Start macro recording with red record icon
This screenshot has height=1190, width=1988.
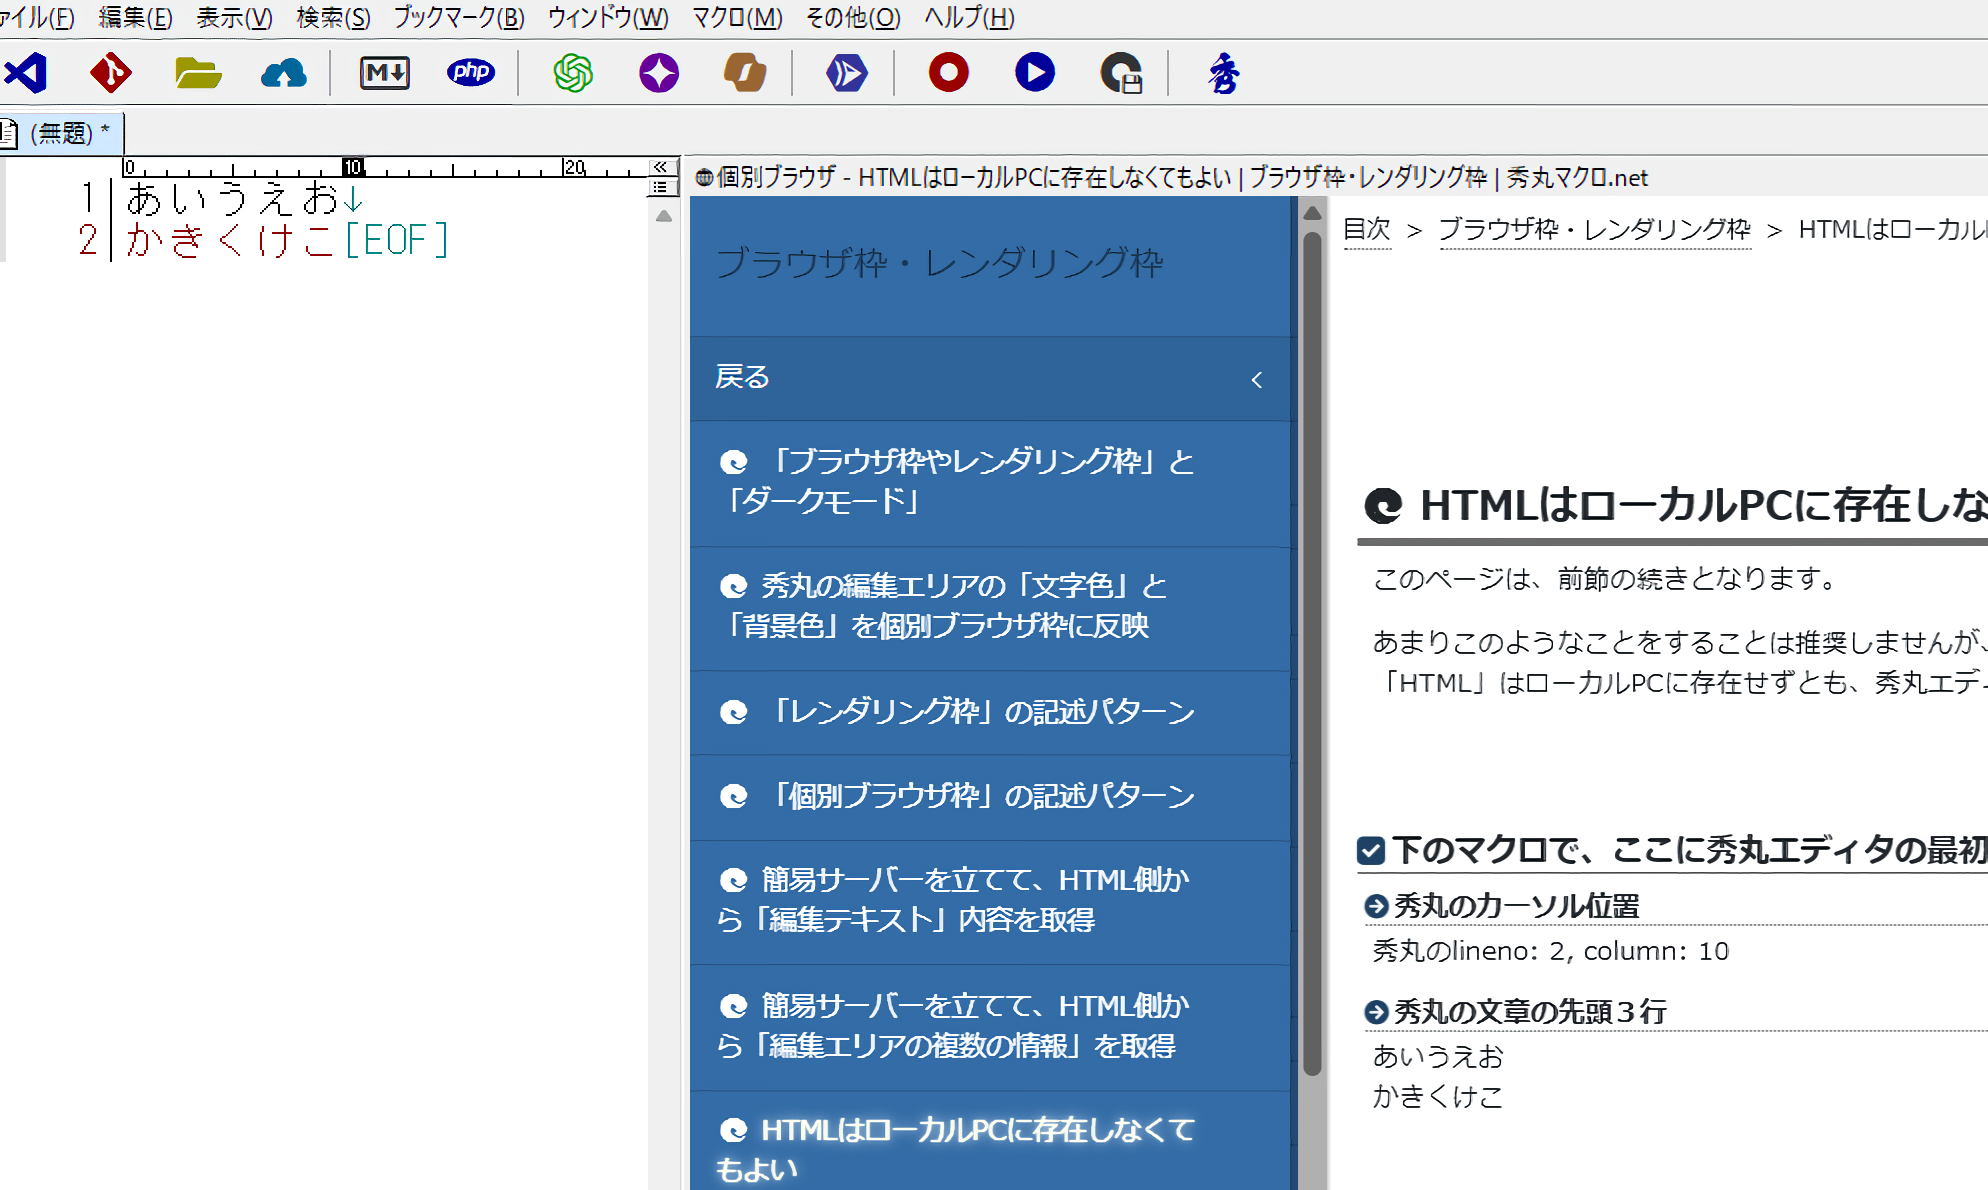click(948, 73)
